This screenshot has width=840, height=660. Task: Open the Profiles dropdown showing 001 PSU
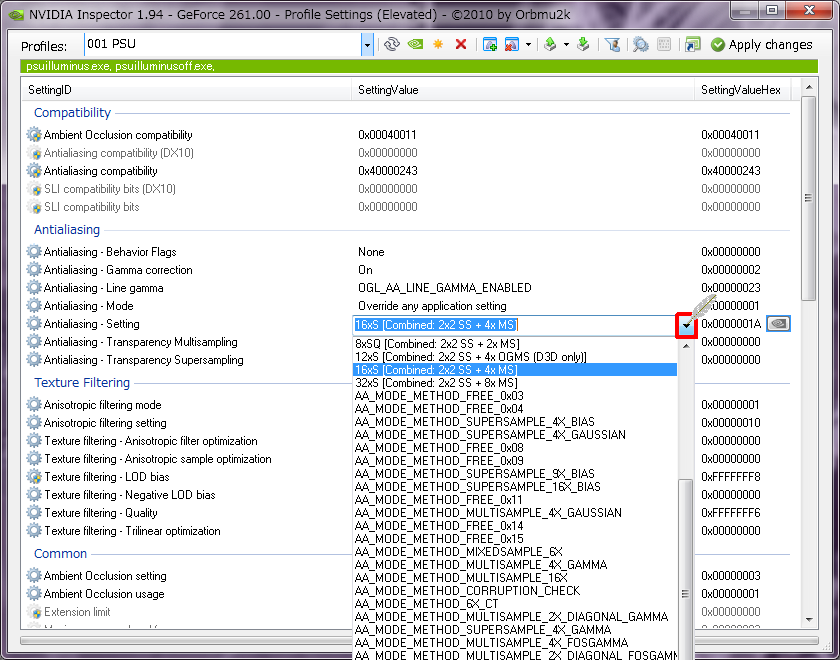(x=367, y=45)
